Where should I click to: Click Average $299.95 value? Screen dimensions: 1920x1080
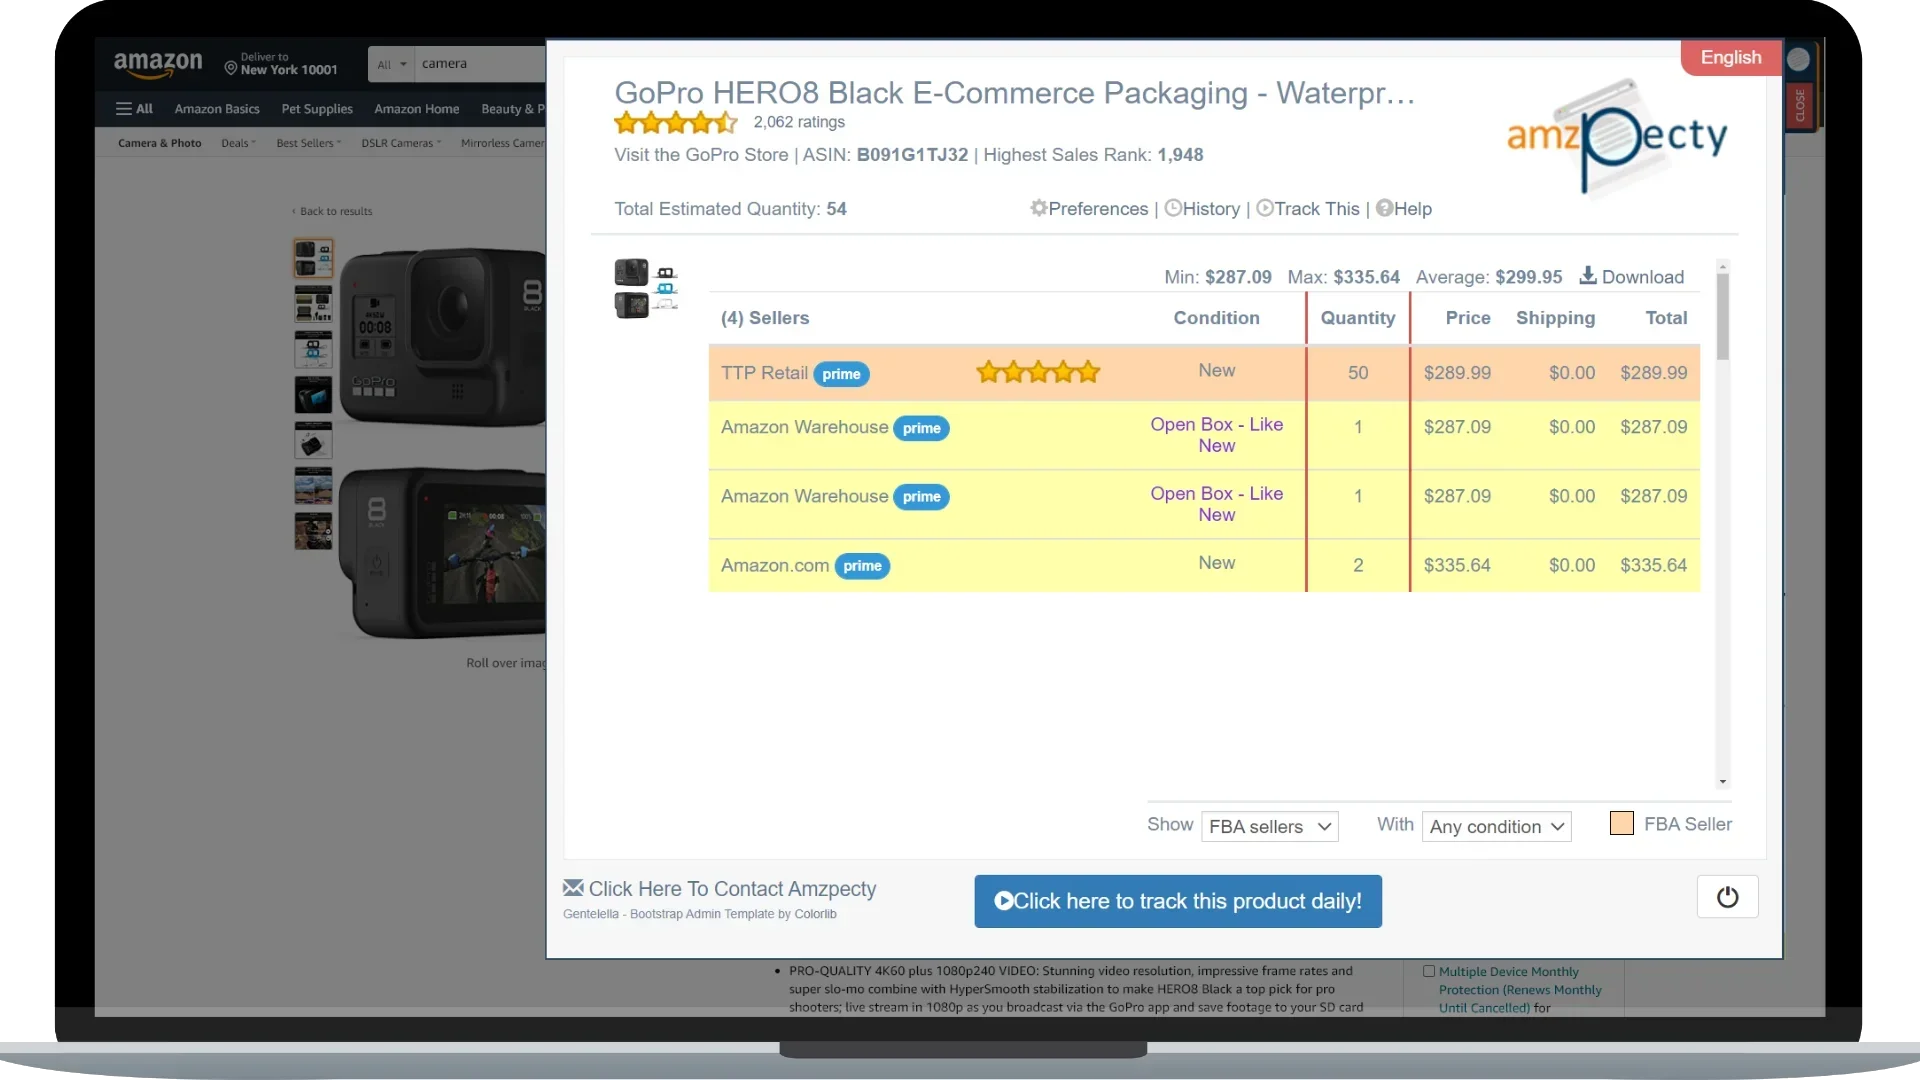click(1528, 277)
